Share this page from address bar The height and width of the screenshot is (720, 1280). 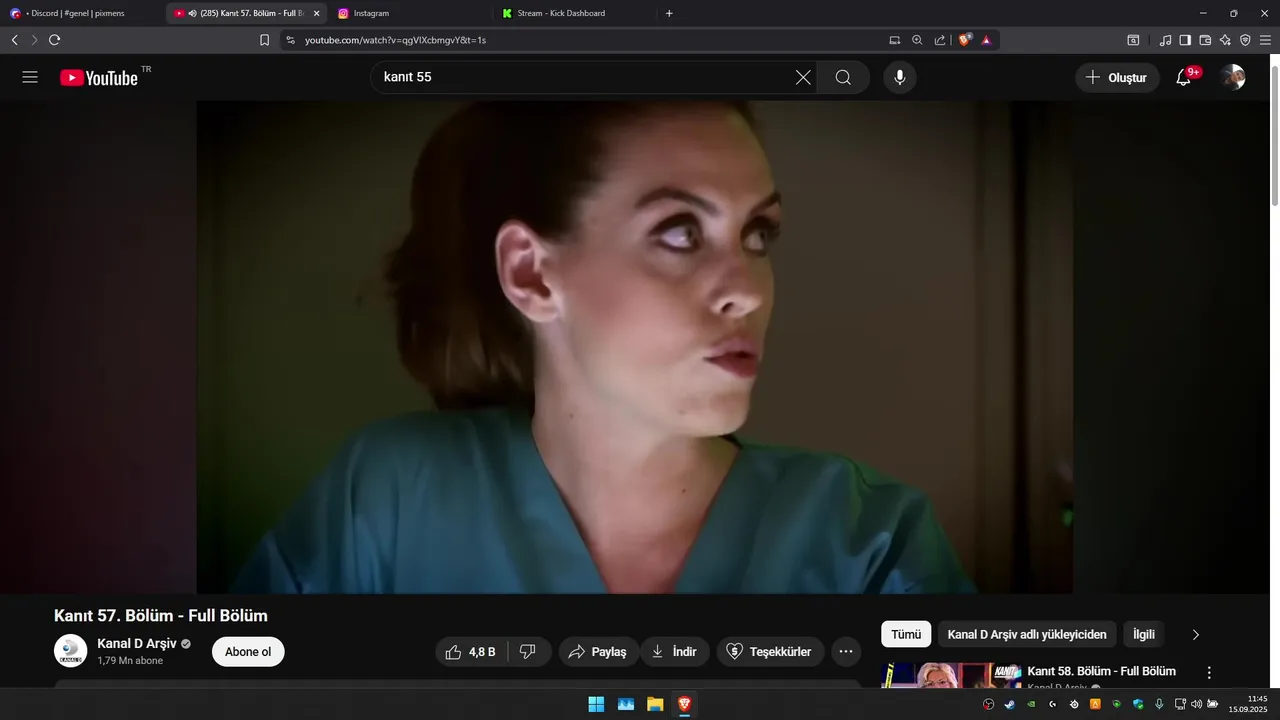tap(940, 40)
